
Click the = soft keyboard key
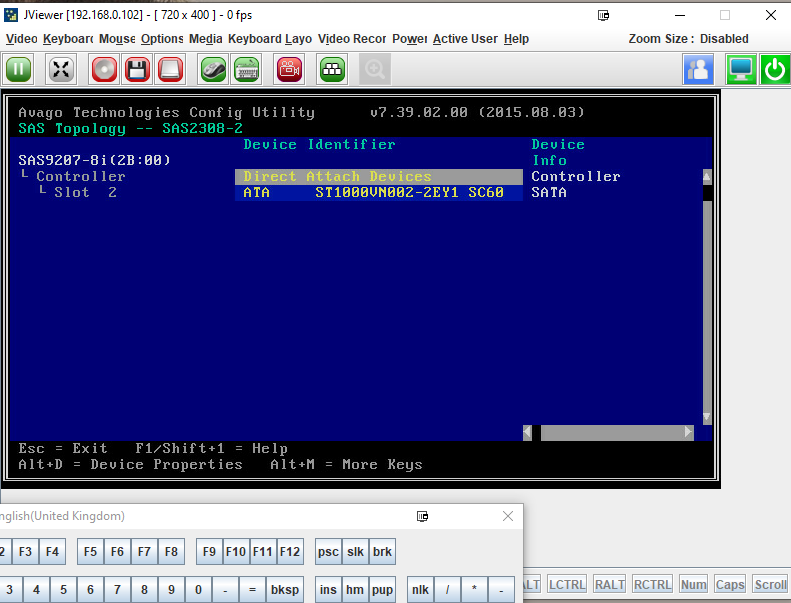tap(252, 589)
